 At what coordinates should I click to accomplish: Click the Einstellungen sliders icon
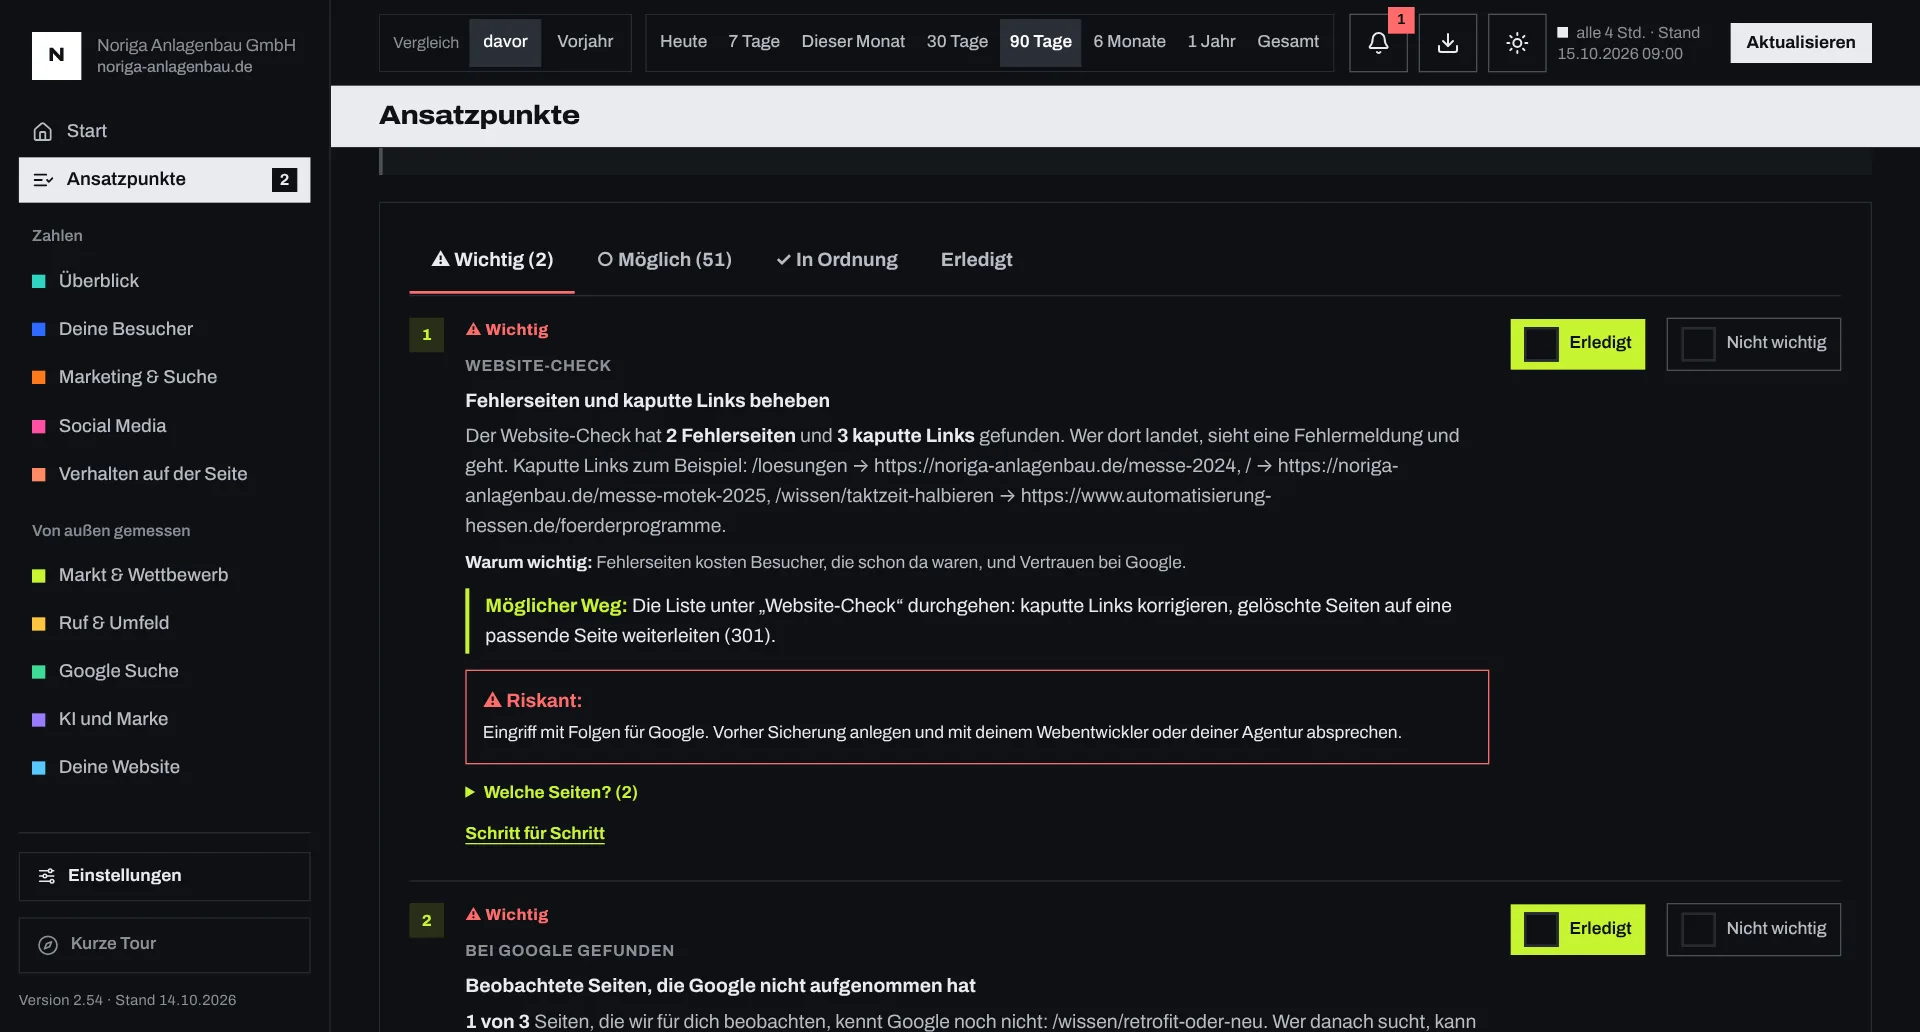coord(47,876)
